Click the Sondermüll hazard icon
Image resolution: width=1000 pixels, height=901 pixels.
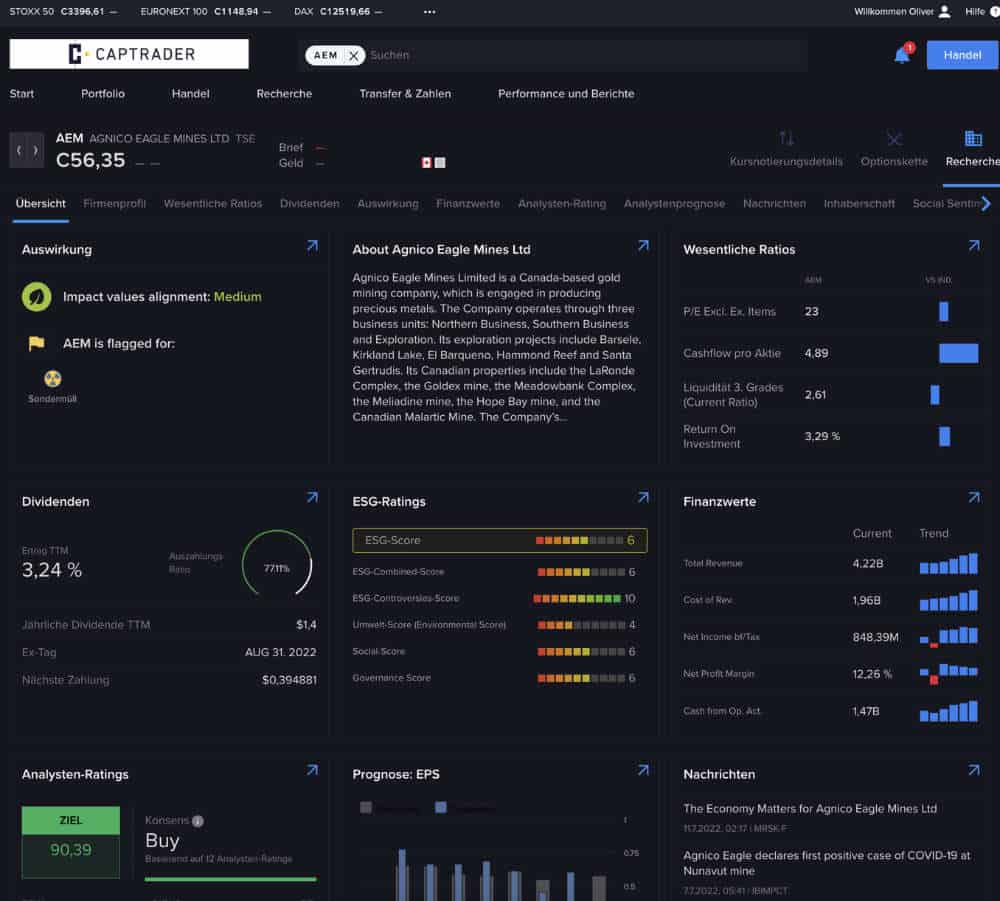tap(52, 379)
